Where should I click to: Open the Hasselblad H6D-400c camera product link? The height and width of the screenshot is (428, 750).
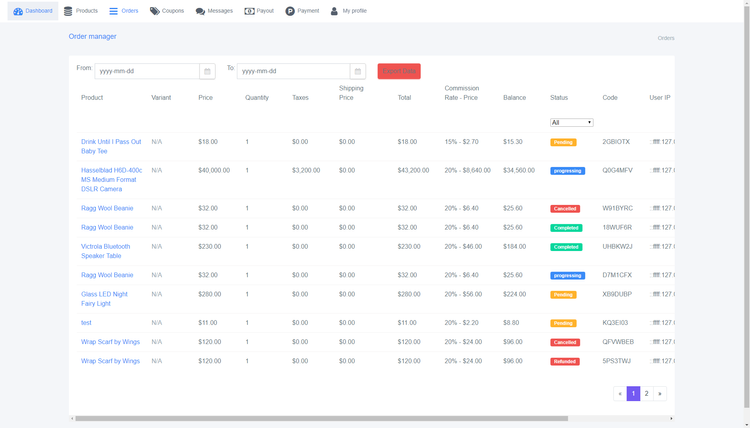point(111,180)
